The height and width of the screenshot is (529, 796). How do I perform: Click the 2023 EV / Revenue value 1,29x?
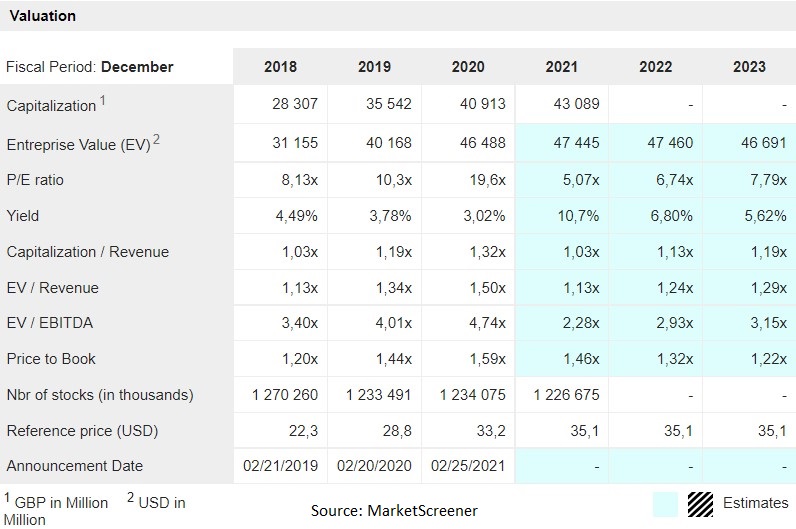769,288
